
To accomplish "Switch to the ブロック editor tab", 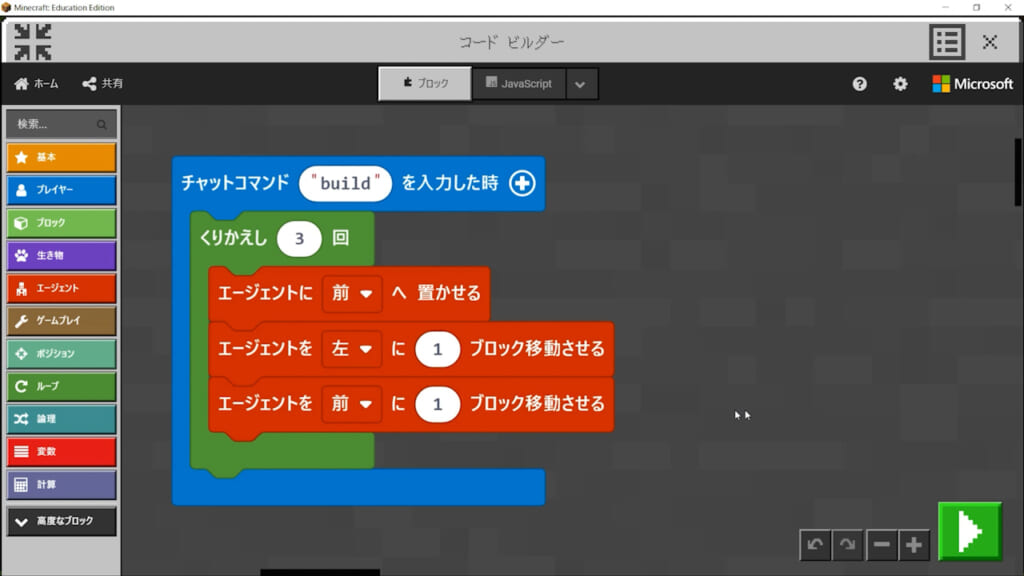I will click(x=425, y=84).
